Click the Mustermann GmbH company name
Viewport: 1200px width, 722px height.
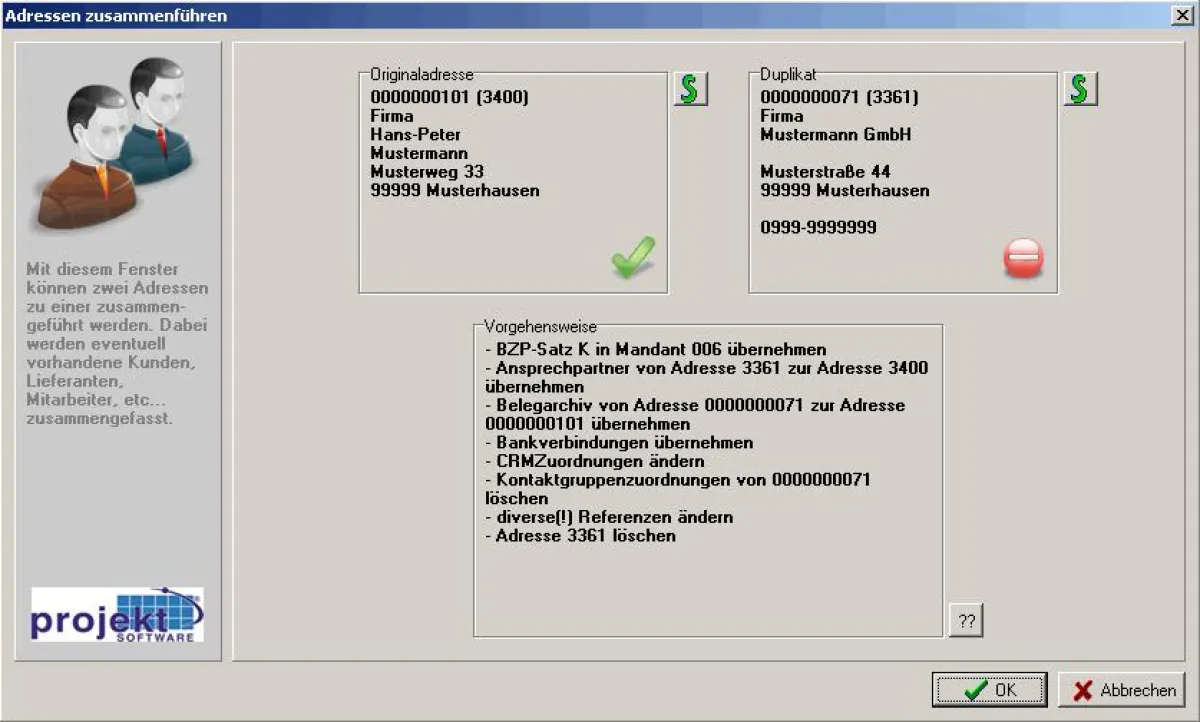pos(836,134)
